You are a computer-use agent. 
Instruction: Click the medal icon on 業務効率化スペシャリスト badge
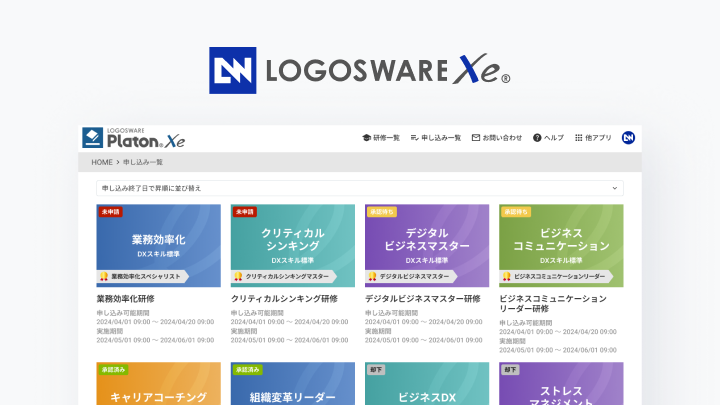click(x=103, y=276)
